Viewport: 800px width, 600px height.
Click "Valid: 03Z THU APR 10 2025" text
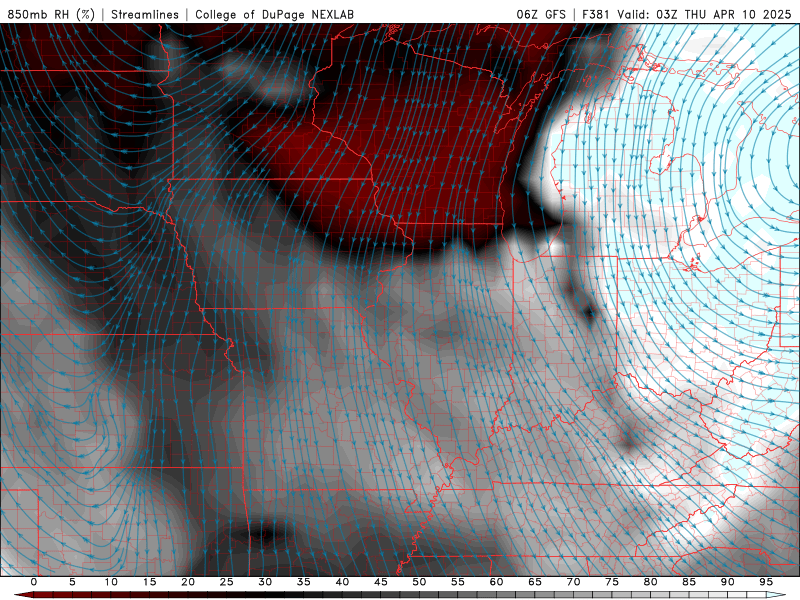click(x=704, y=14)
